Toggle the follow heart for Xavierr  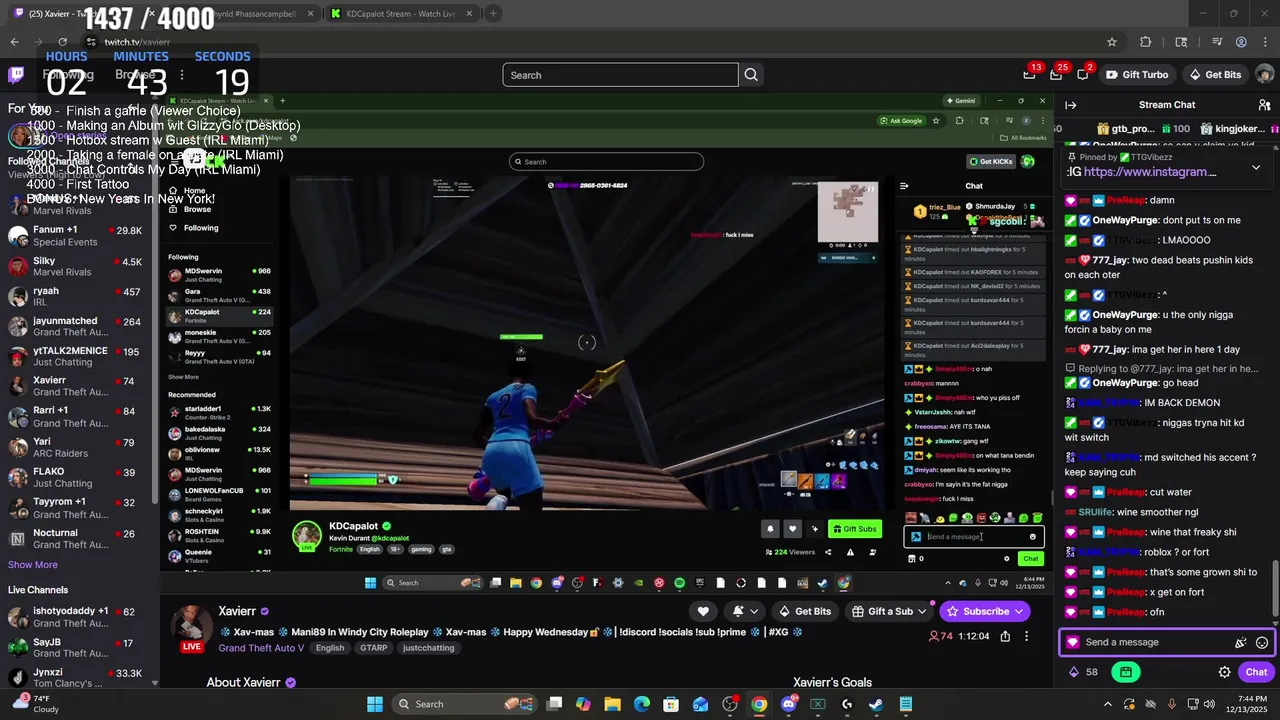(703, 611)
